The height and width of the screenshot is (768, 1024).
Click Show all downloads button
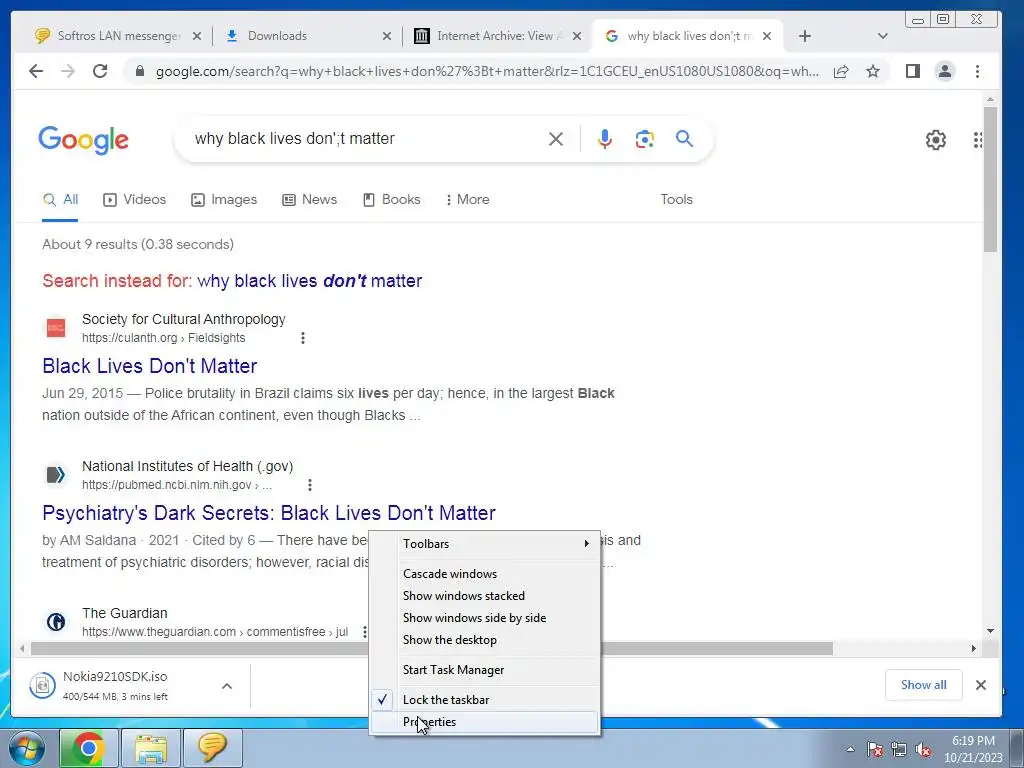tap(923, 684)
